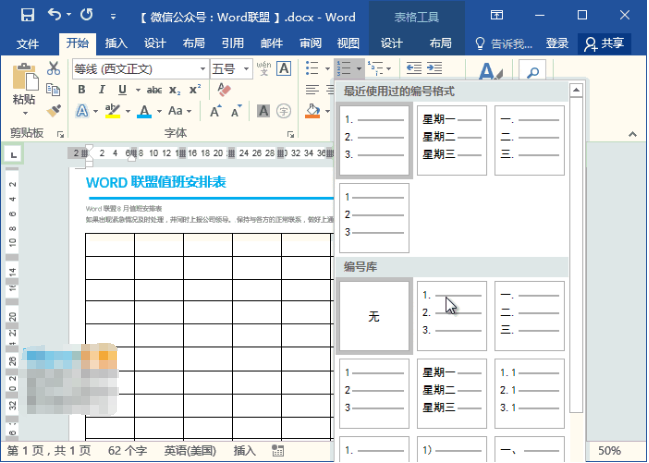The image size is (649, 463).
Task: Select the Format Painter brush icon
Action: coord(53,110)
